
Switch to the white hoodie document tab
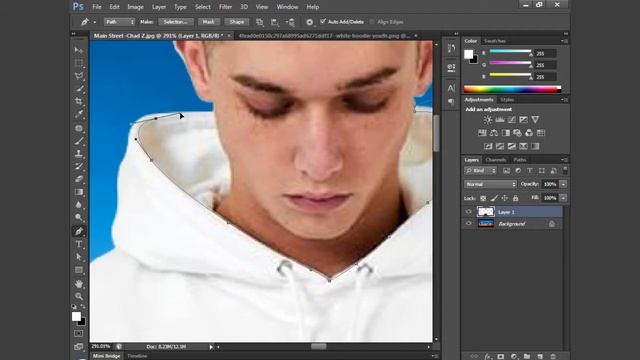pos(324,36)
